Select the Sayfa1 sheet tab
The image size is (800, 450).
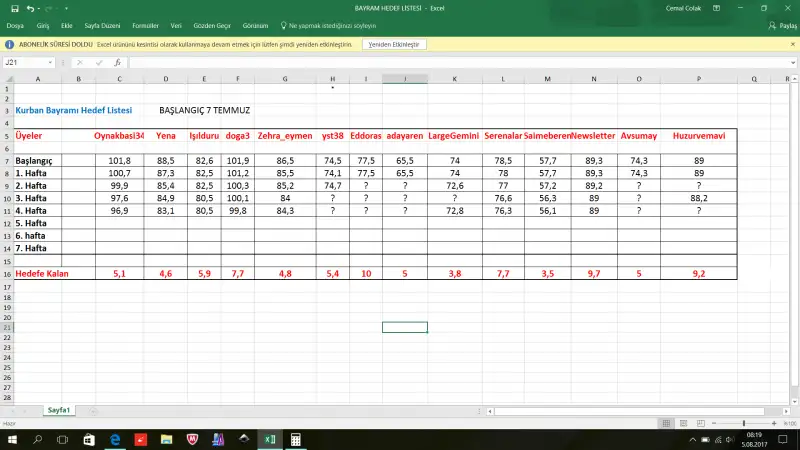point(59,410)
